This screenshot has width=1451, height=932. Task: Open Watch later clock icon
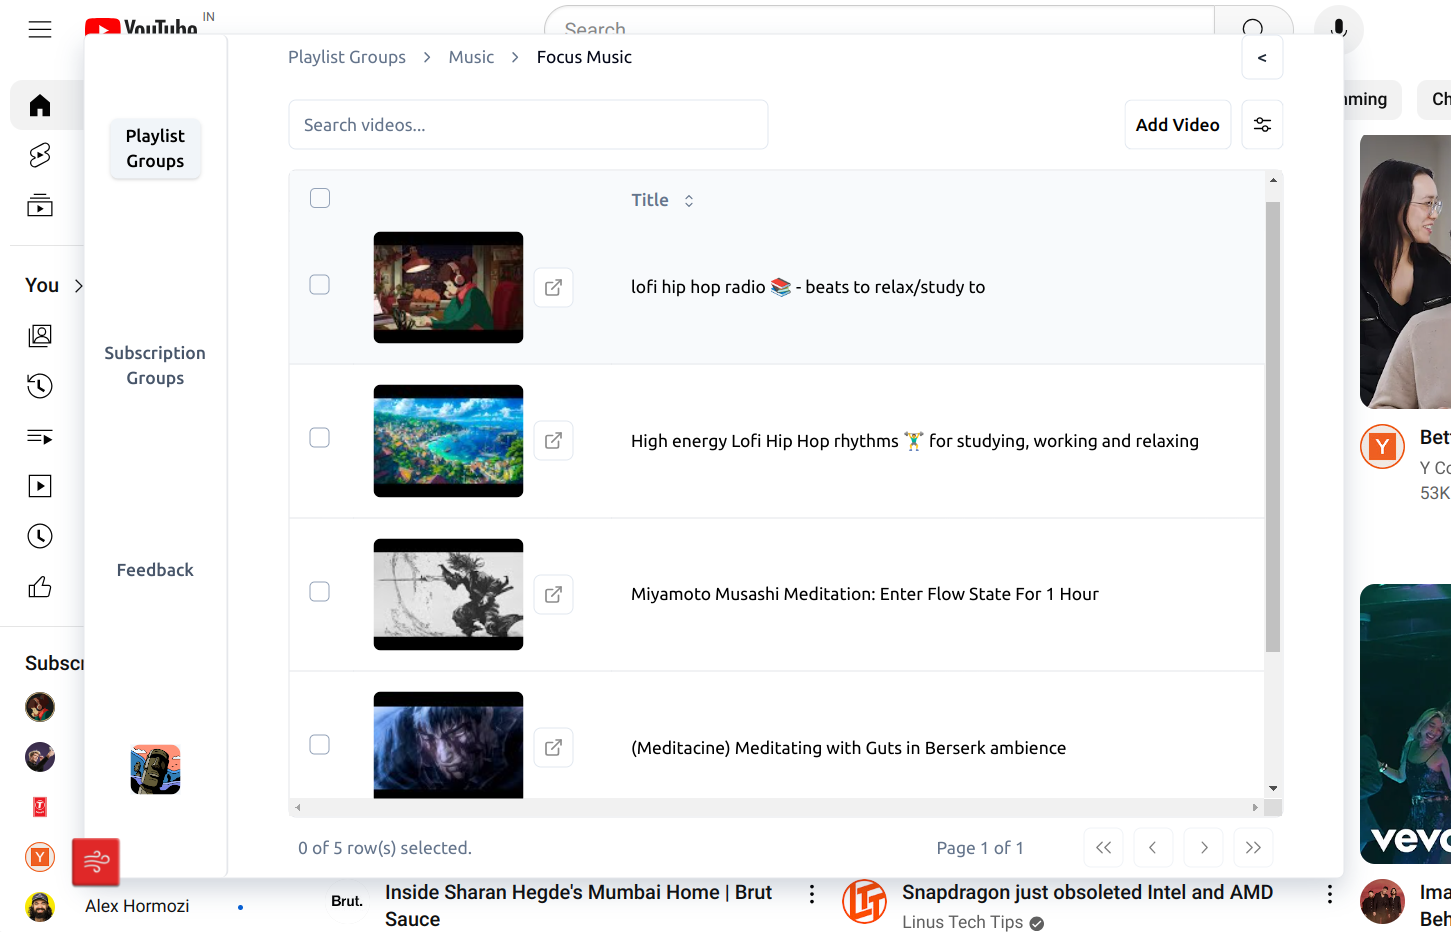click(x=40, y=536)
